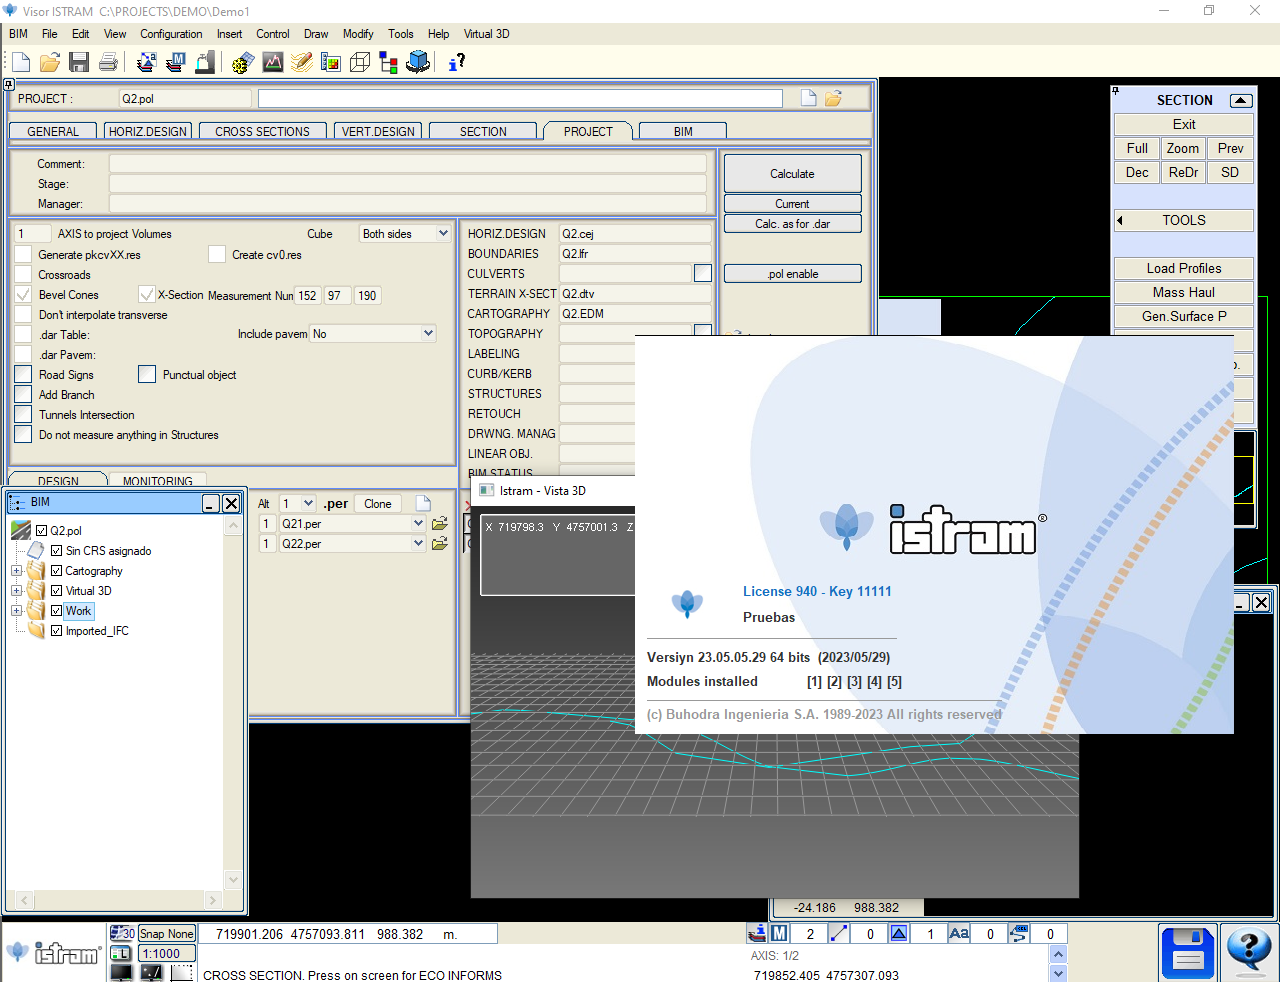The width and height of the screenshot is (1280, 982).
Task: Click the Comment input field
Action: (x=408, y=163)
